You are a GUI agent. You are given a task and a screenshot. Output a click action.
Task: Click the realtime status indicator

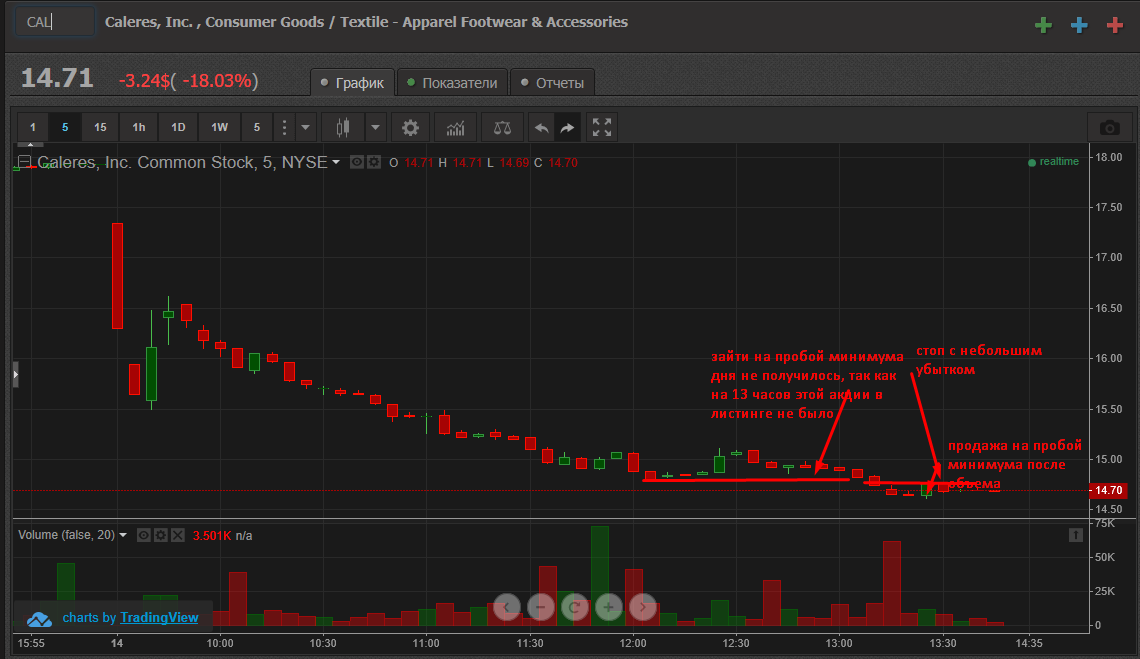(x=1053, y=161)
